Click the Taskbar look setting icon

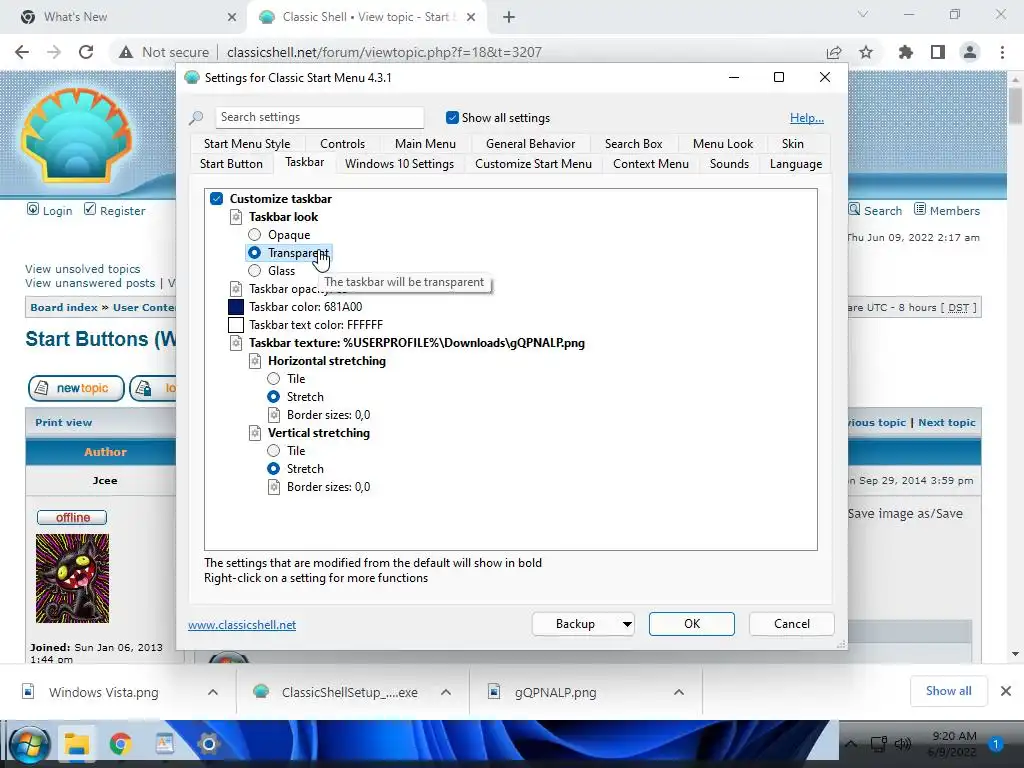[236, 217]
